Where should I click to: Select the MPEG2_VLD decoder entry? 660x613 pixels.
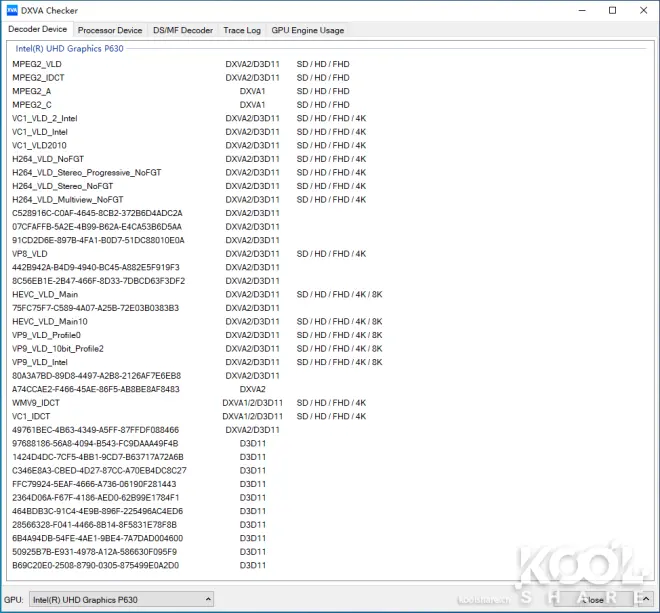[37, 64]
